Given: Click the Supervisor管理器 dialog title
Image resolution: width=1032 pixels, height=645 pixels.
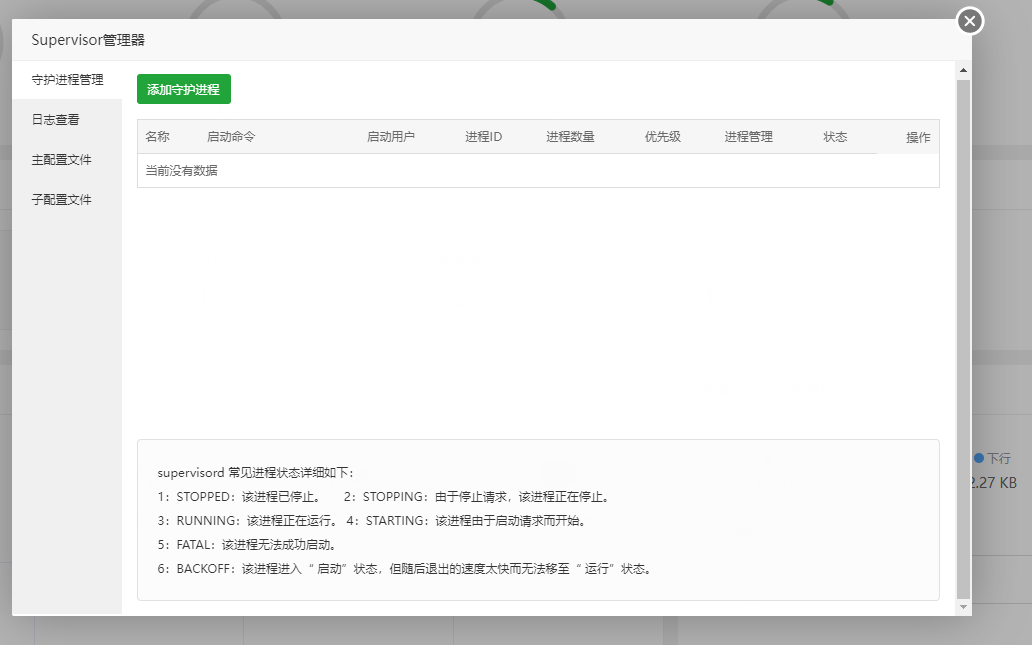Looking at the screenshot, I should (x=88, y=40).
